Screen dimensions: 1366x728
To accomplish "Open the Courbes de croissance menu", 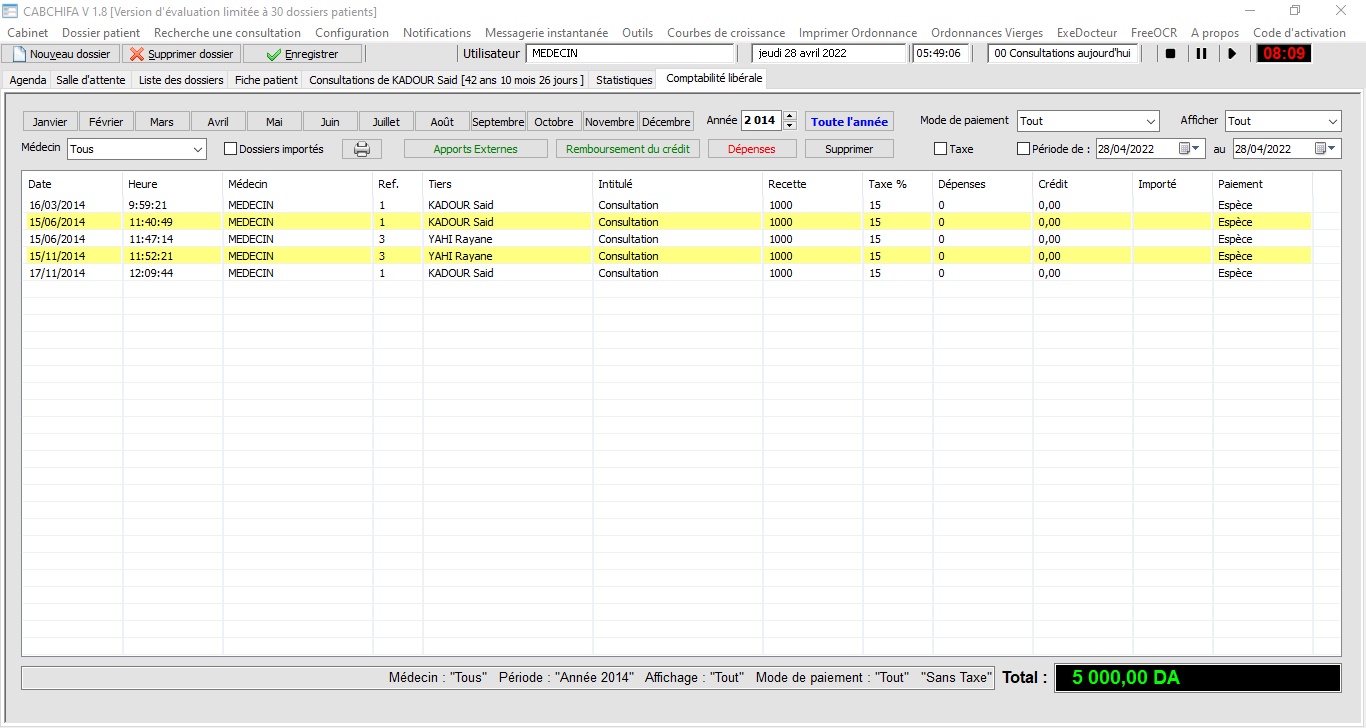I will [726, 33].
